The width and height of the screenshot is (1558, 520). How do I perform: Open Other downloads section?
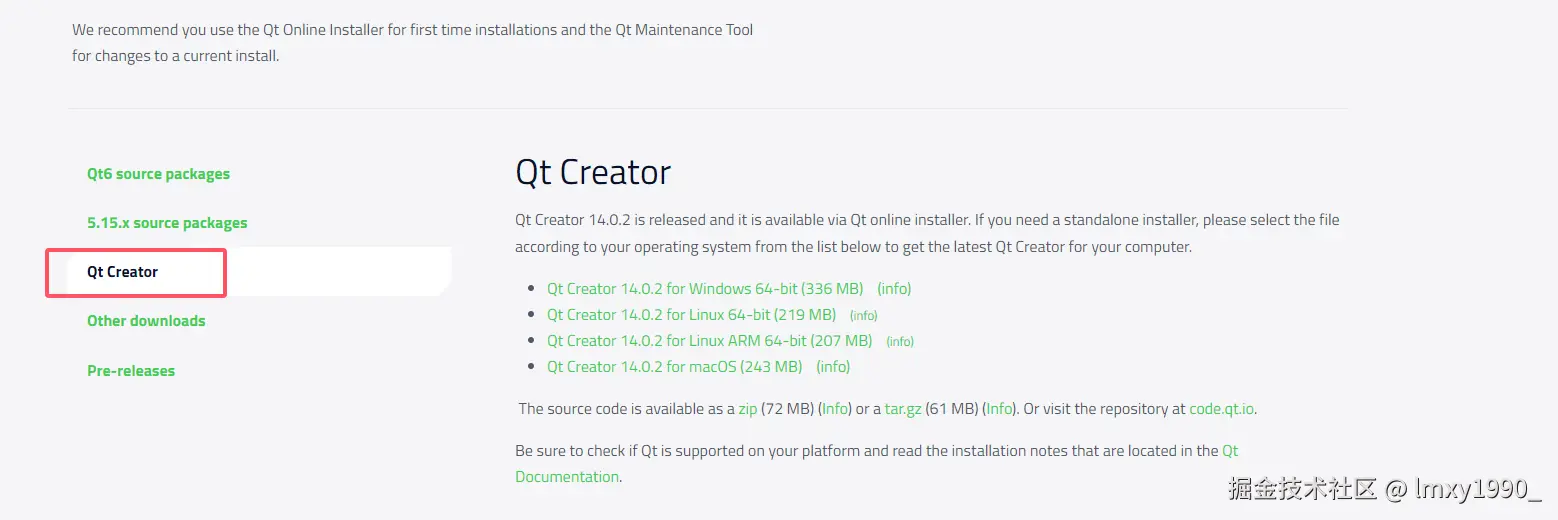click(146, 321)
